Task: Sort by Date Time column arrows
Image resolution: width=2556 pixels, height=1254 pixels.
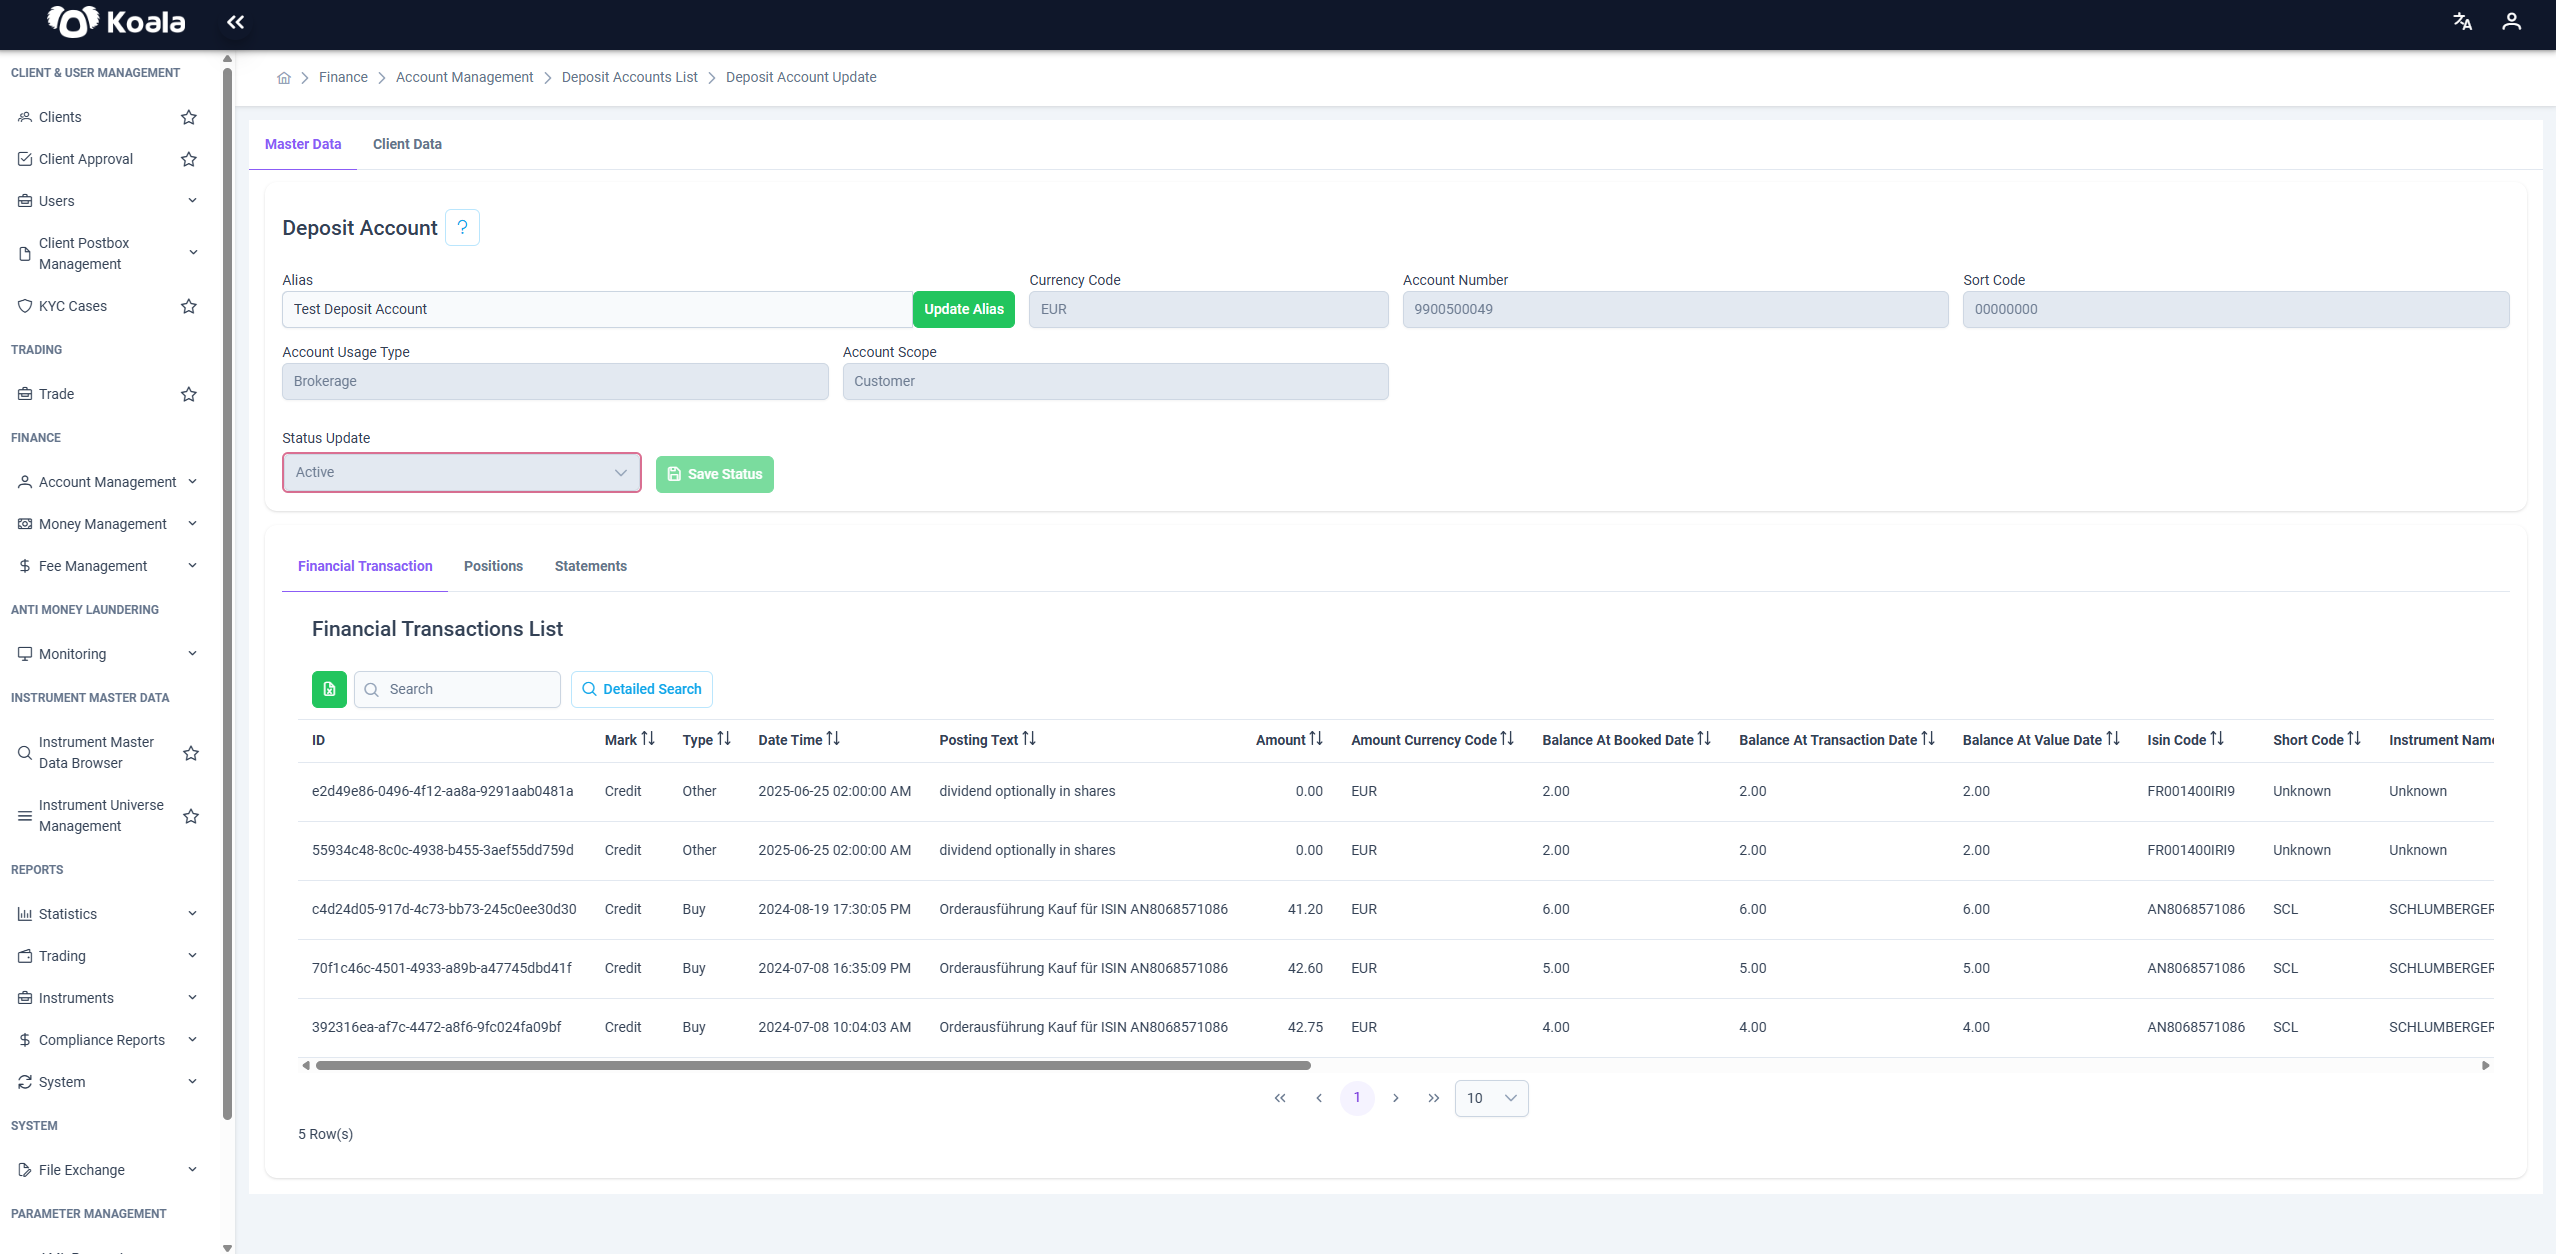Action: 833,739
